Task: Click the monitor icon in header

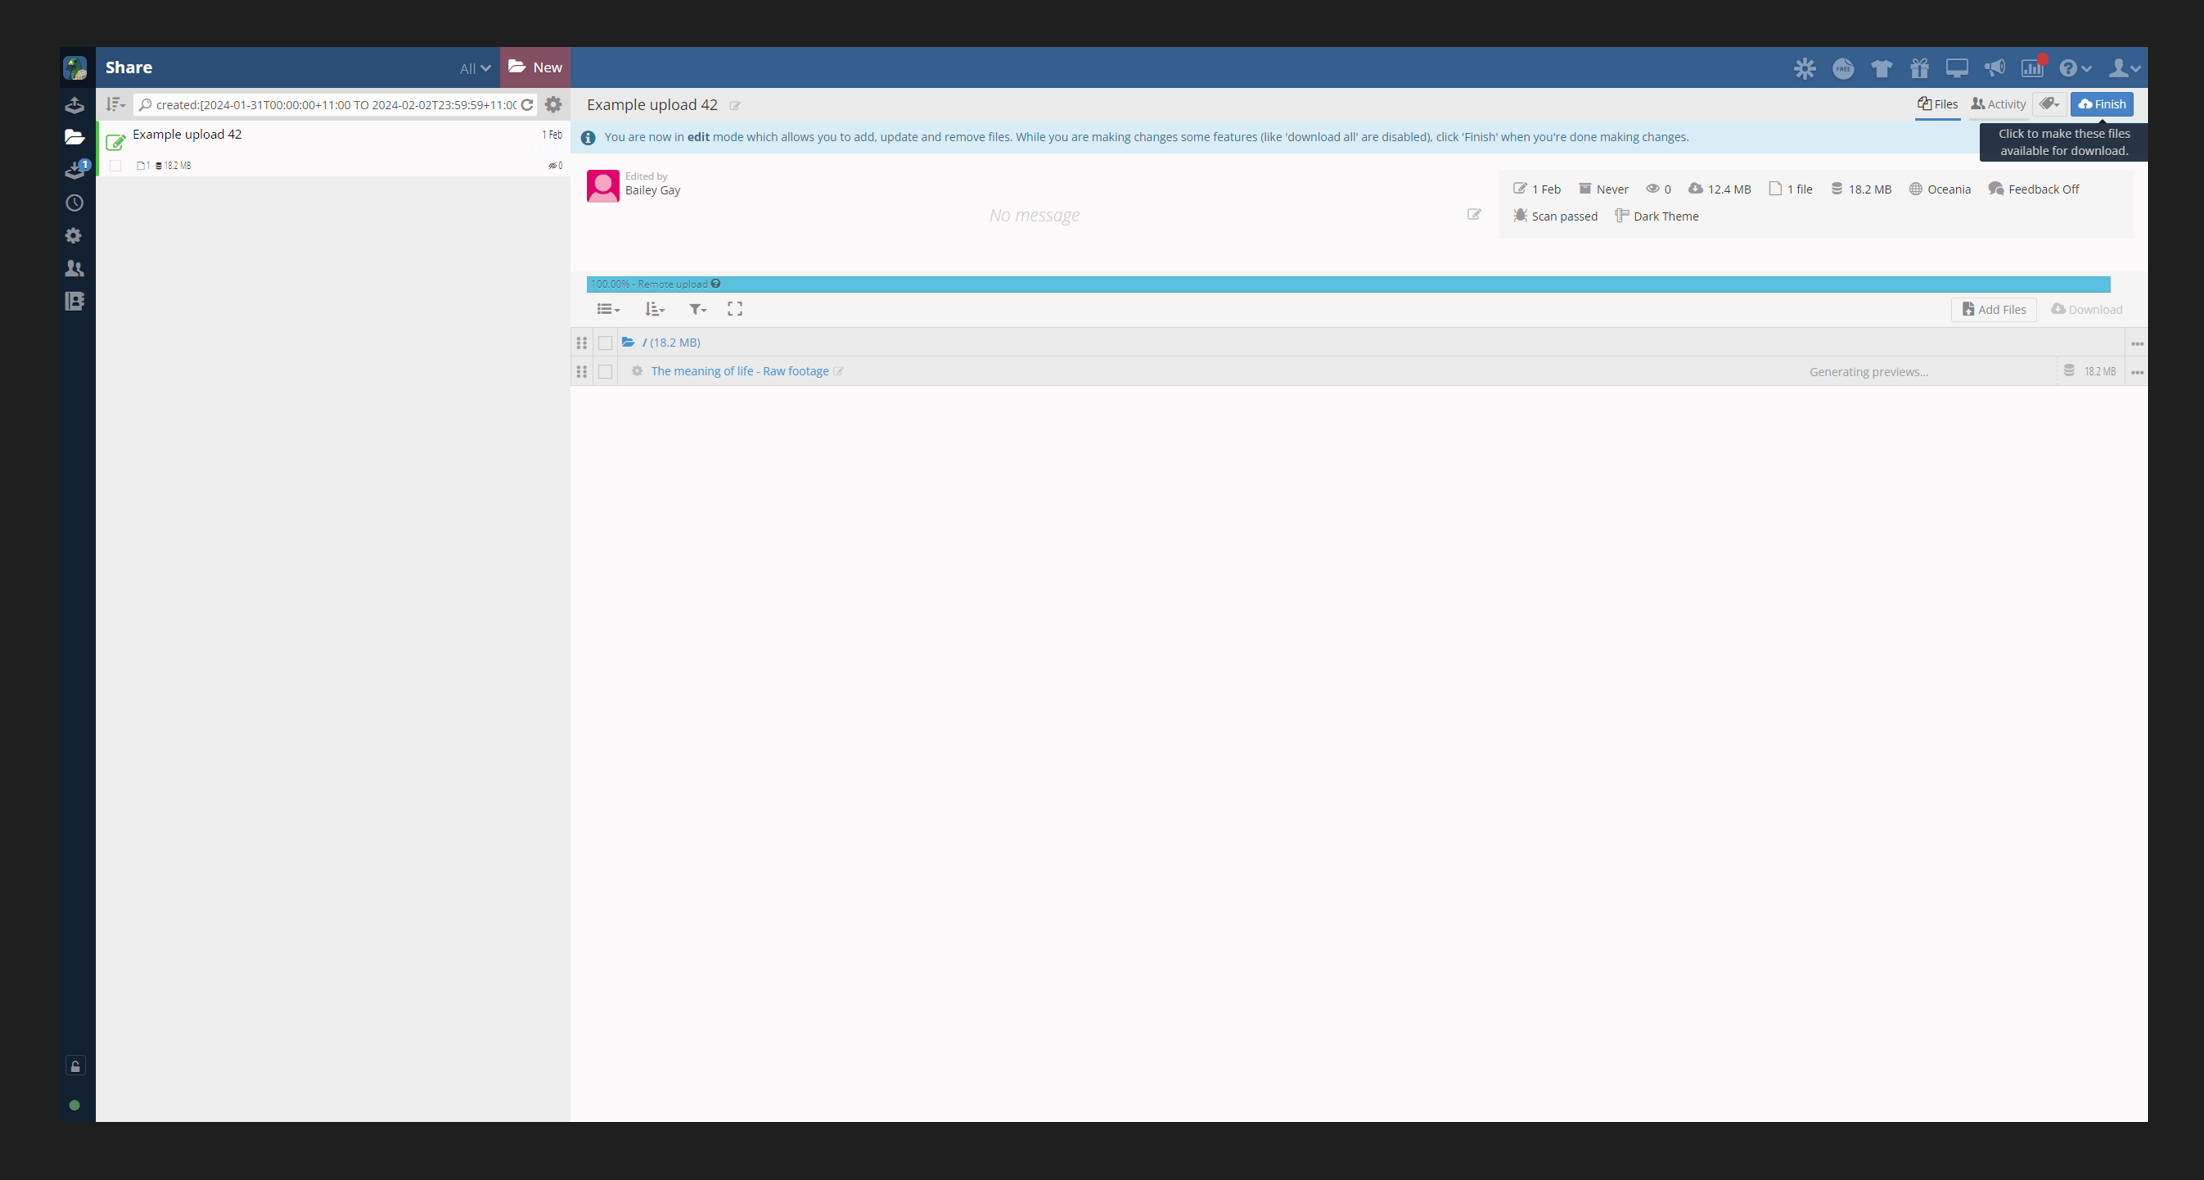Action: click(x=1957, y=68)
